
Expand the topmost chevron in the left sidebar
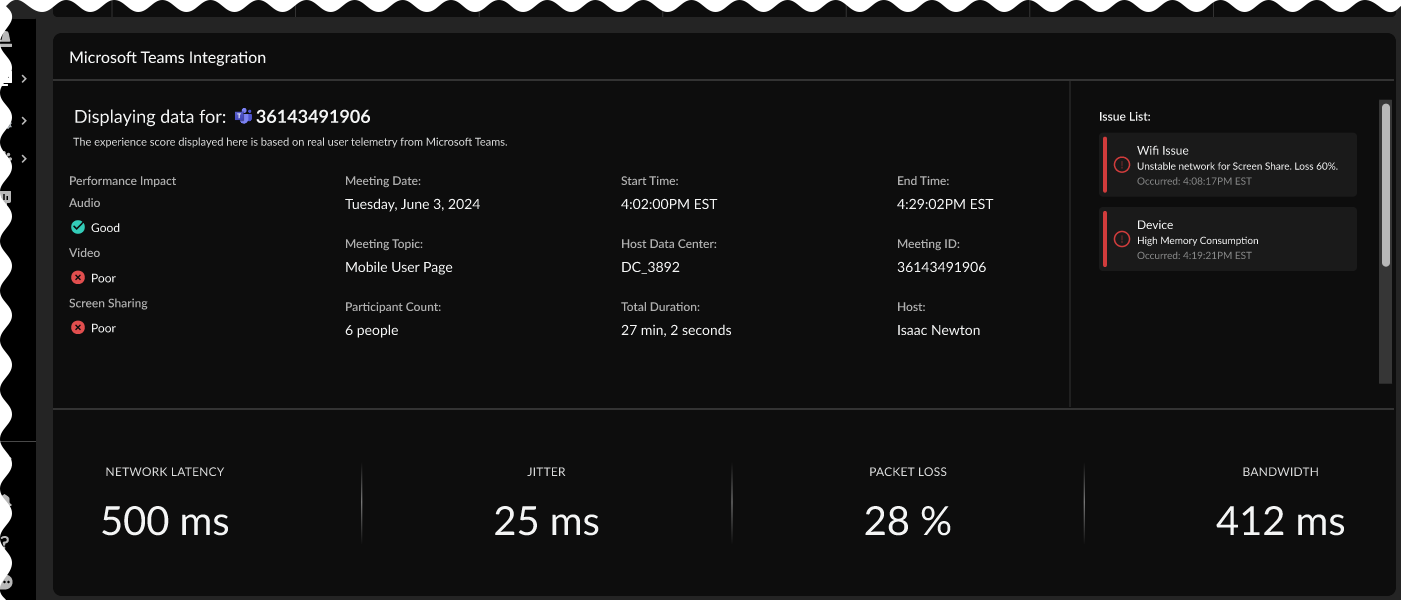click(x=23, y=78)
